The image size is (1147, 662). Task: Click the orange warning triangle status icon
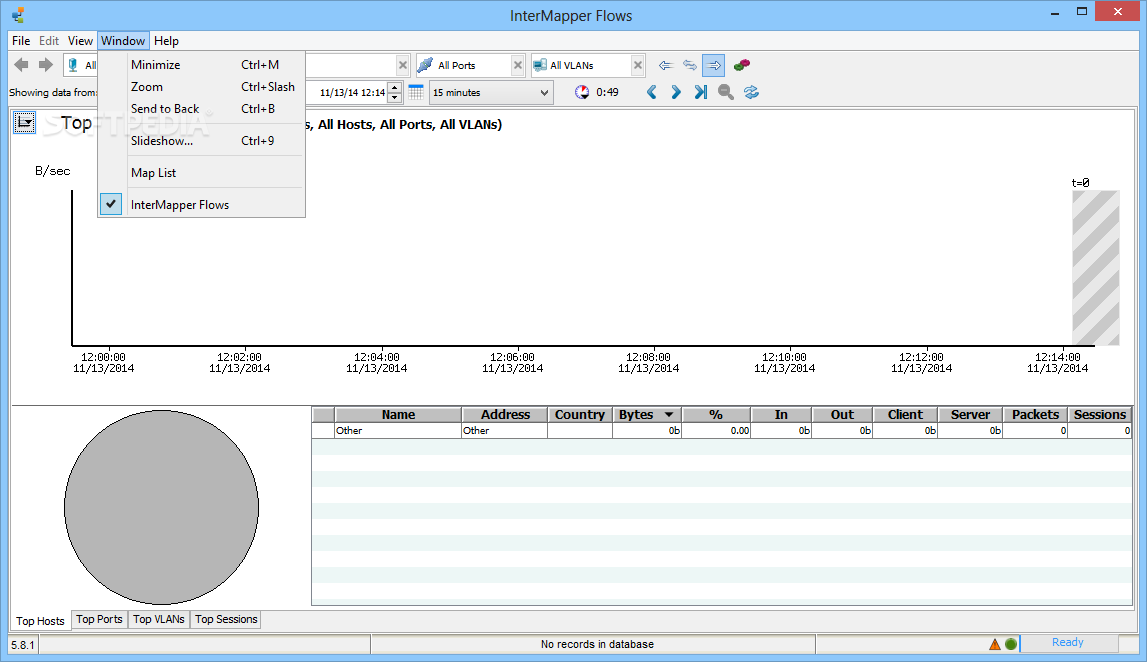[995, 644]
